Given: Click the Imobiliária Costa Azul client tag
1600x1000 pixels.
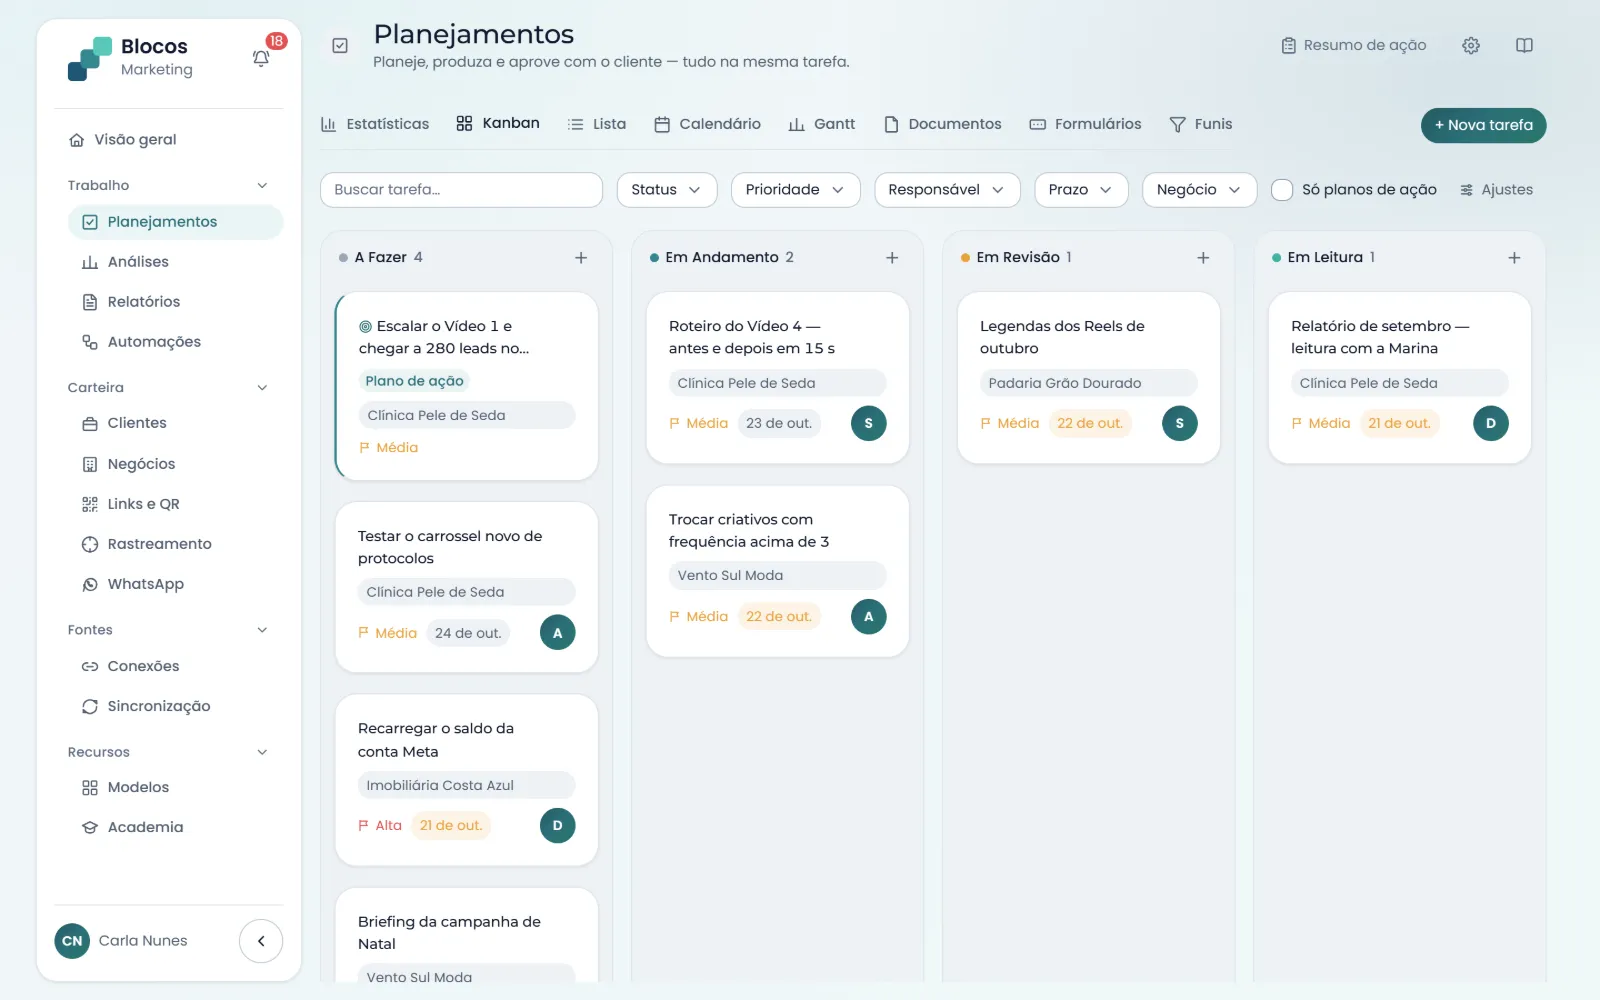Looking at the screenshot, I should pyautogui.click(x=466, y=785).
